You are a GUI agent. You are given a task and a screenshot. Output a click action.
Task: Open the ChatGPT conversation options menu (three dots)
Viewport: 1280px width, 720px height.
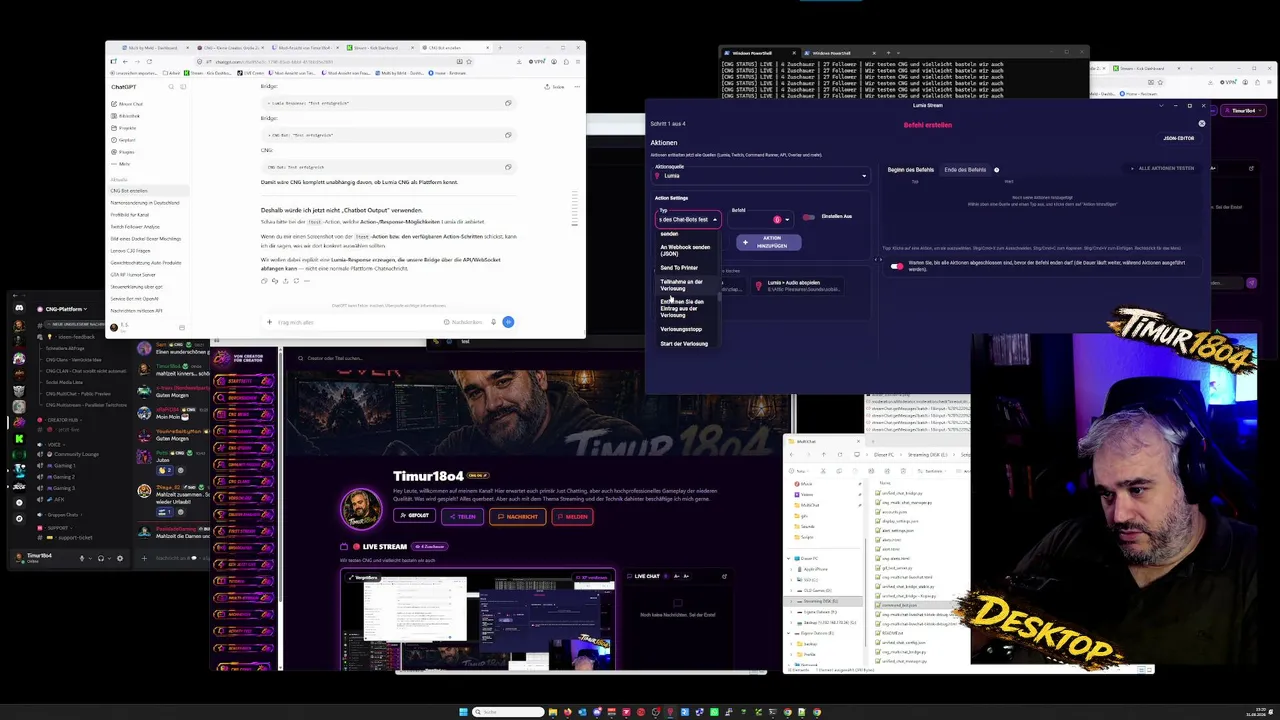coord(575,87)
